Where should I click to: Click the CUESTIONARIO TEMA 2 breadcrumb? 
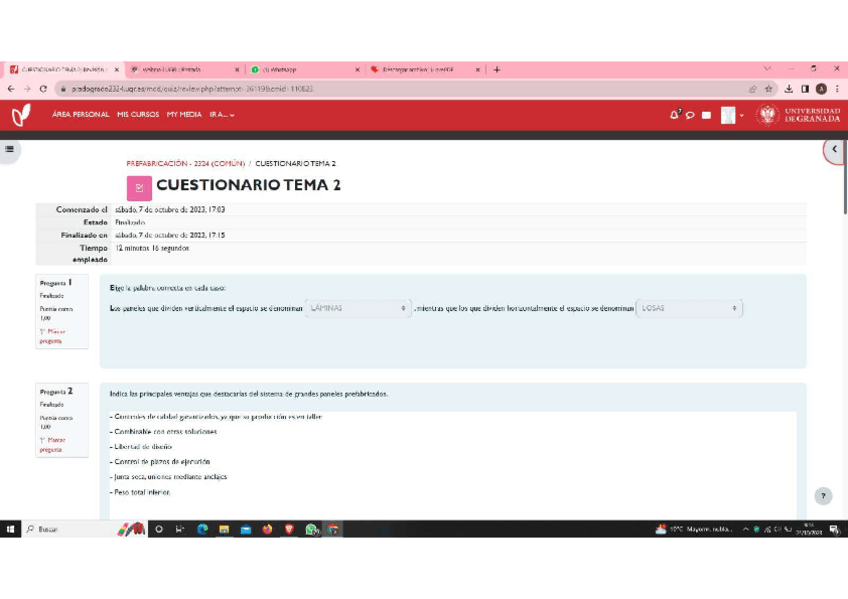pyautogui.click(x=295, y=163)
